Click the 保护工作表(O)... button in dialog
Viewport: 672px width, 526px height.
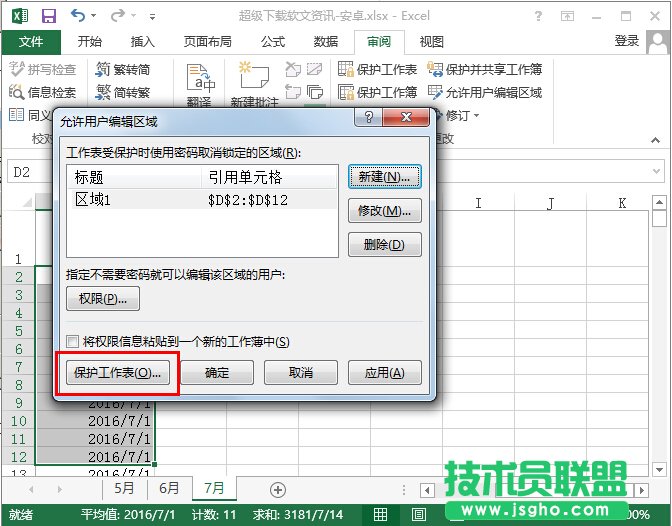coord(118,373)
